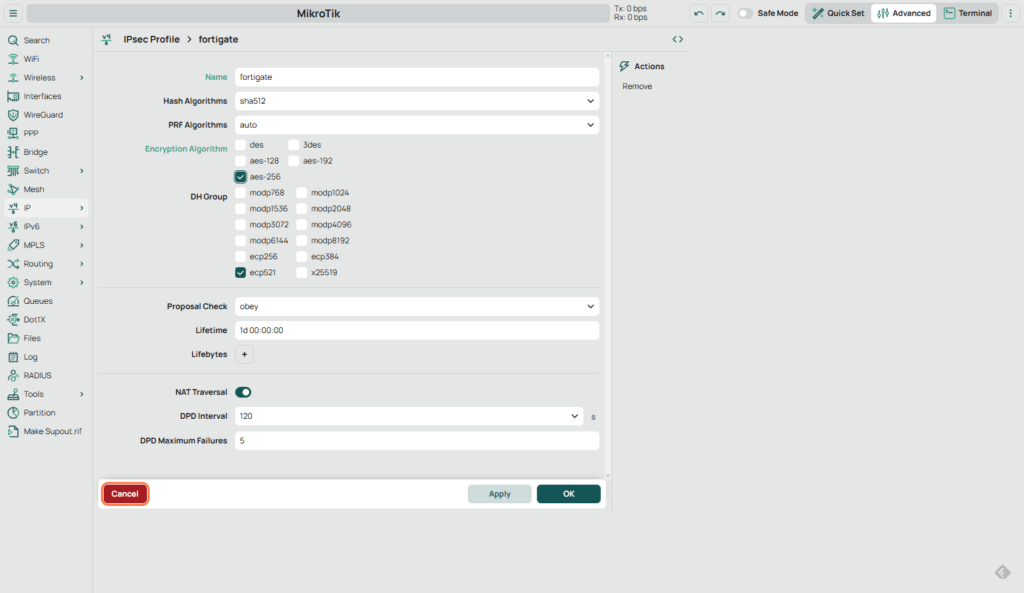Check the 3des encryption checkbox
Viewport: 1024px width, 593px height.
[x=294, y=145]
